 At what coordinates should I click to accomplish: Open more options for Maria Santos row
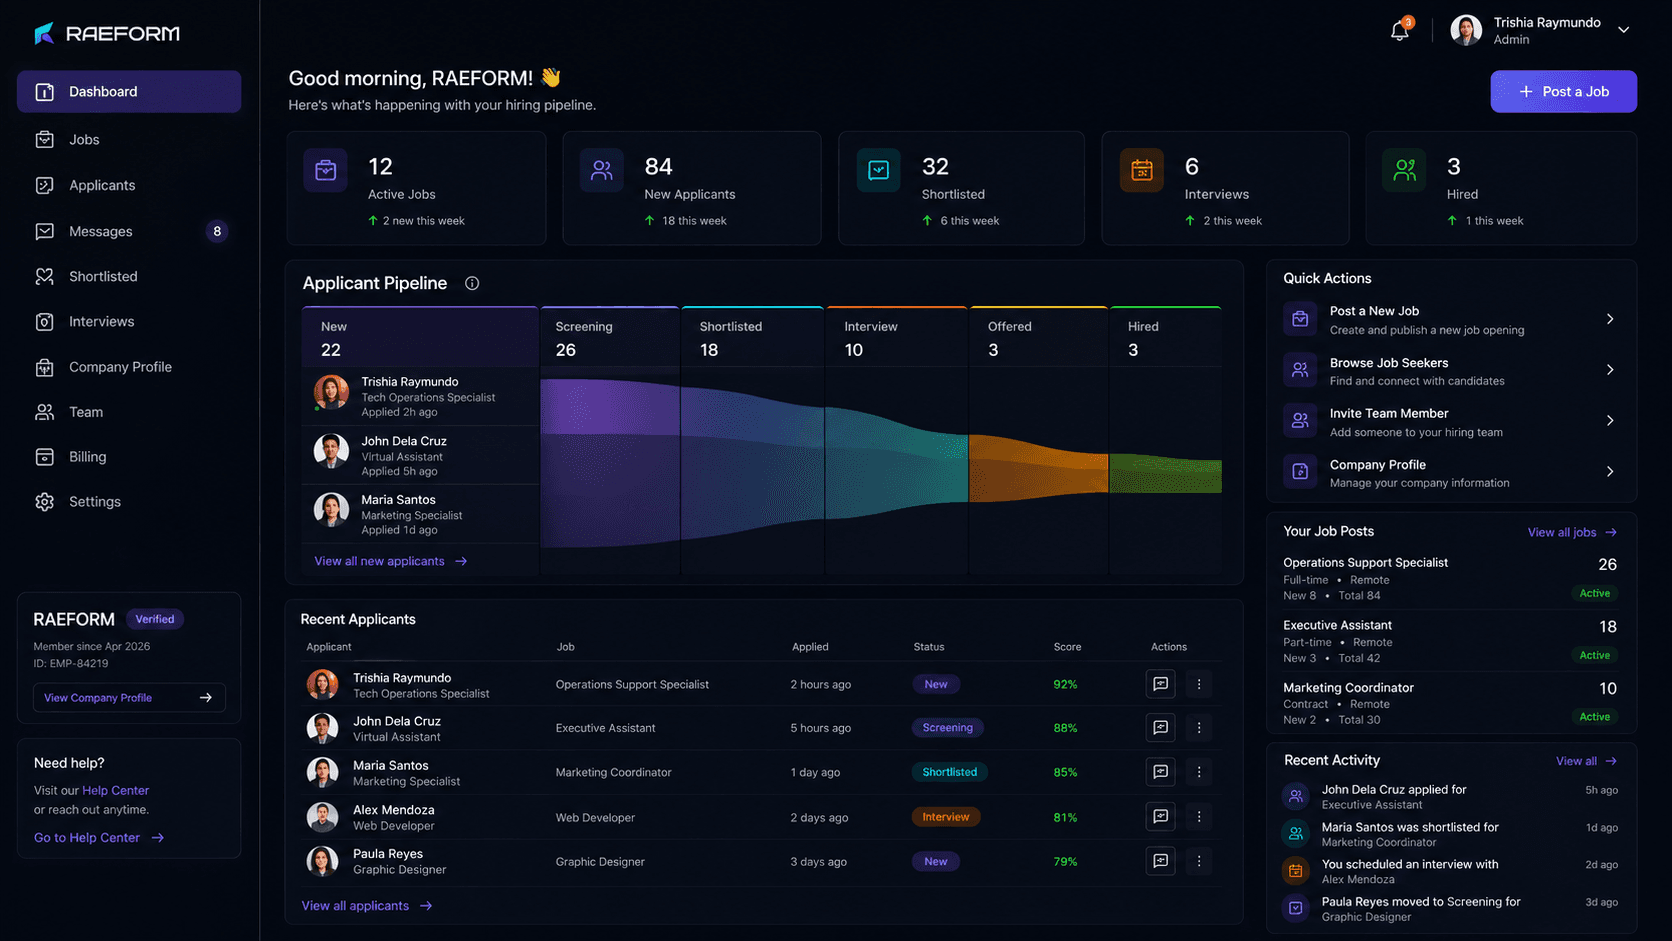[1199, 772]
